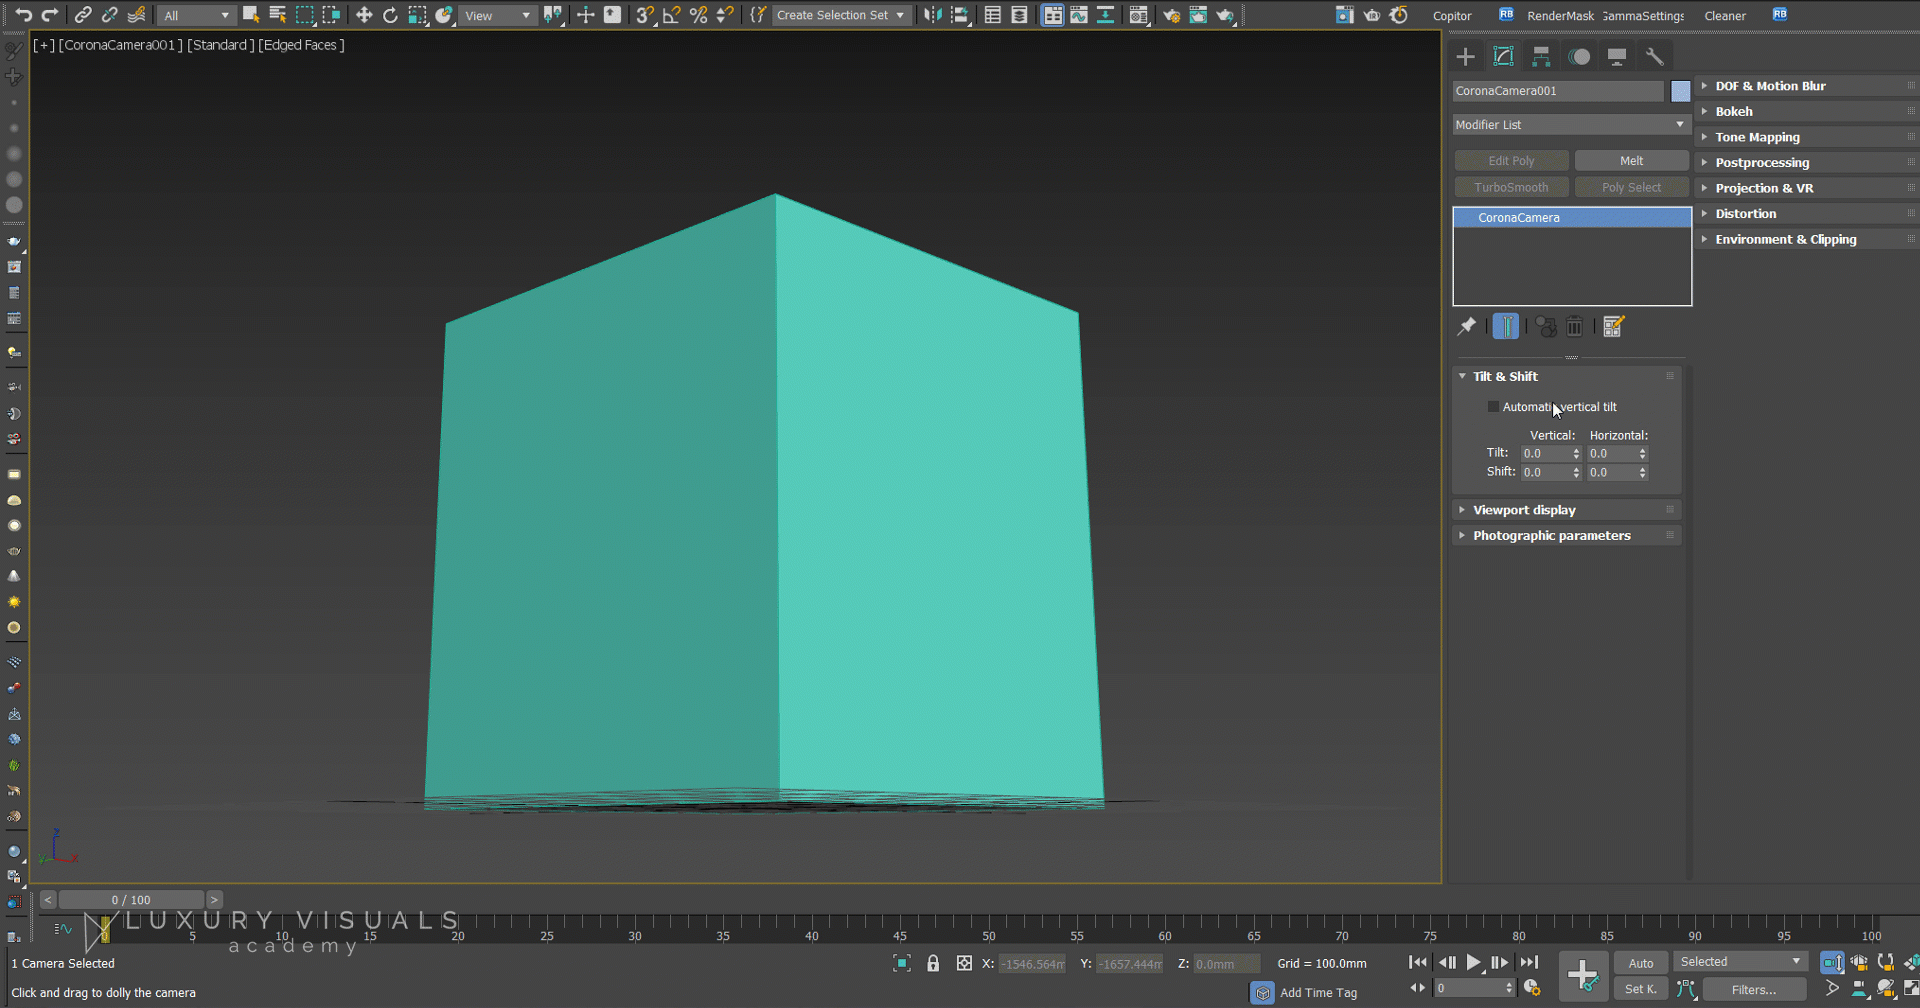Screen dimensions: 1920x1008
Task: Toggle the Layer Explorer icon
Action: pyautogui.click(x=1019, y=15)
